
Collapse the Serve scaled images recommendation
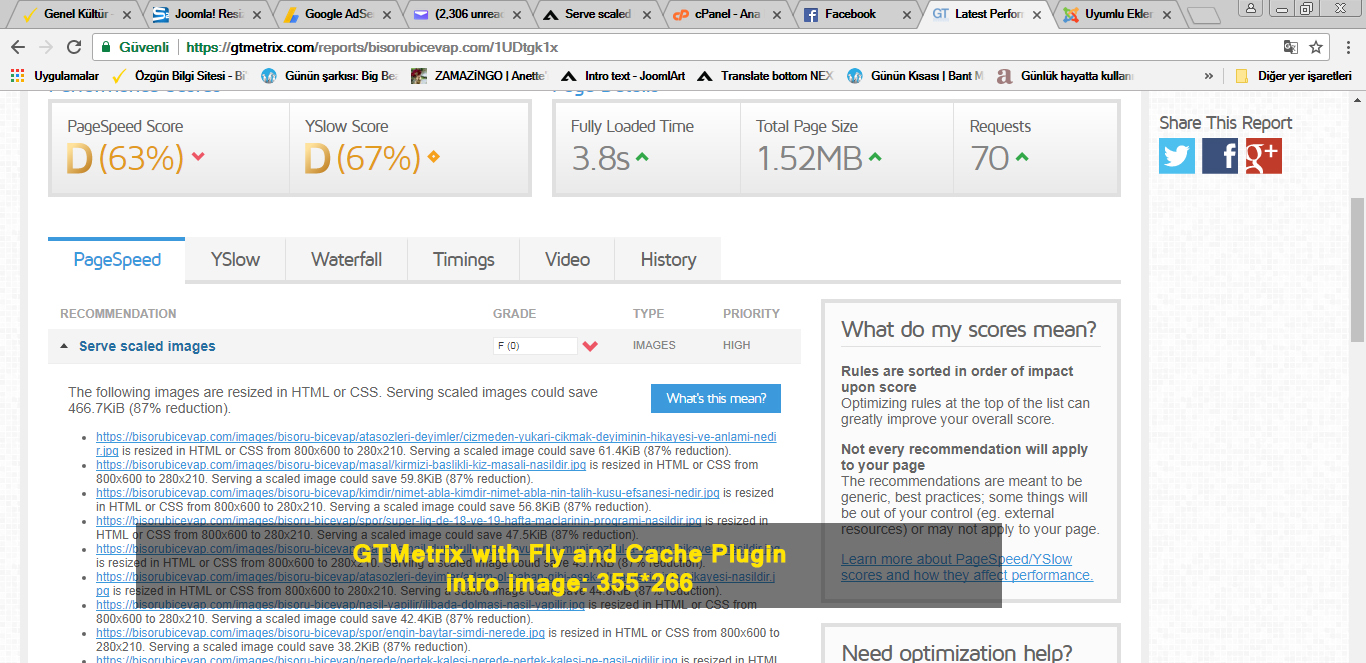click(64, 345)
